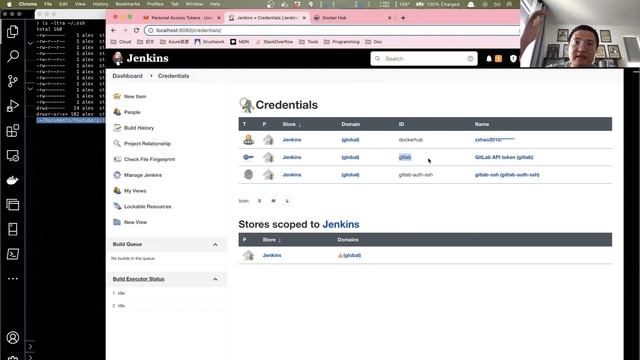Click gitlab-auth-ssh ID text
Image resolution: width=640 pixels, height=360 pixels.
[x=416, y=175]
